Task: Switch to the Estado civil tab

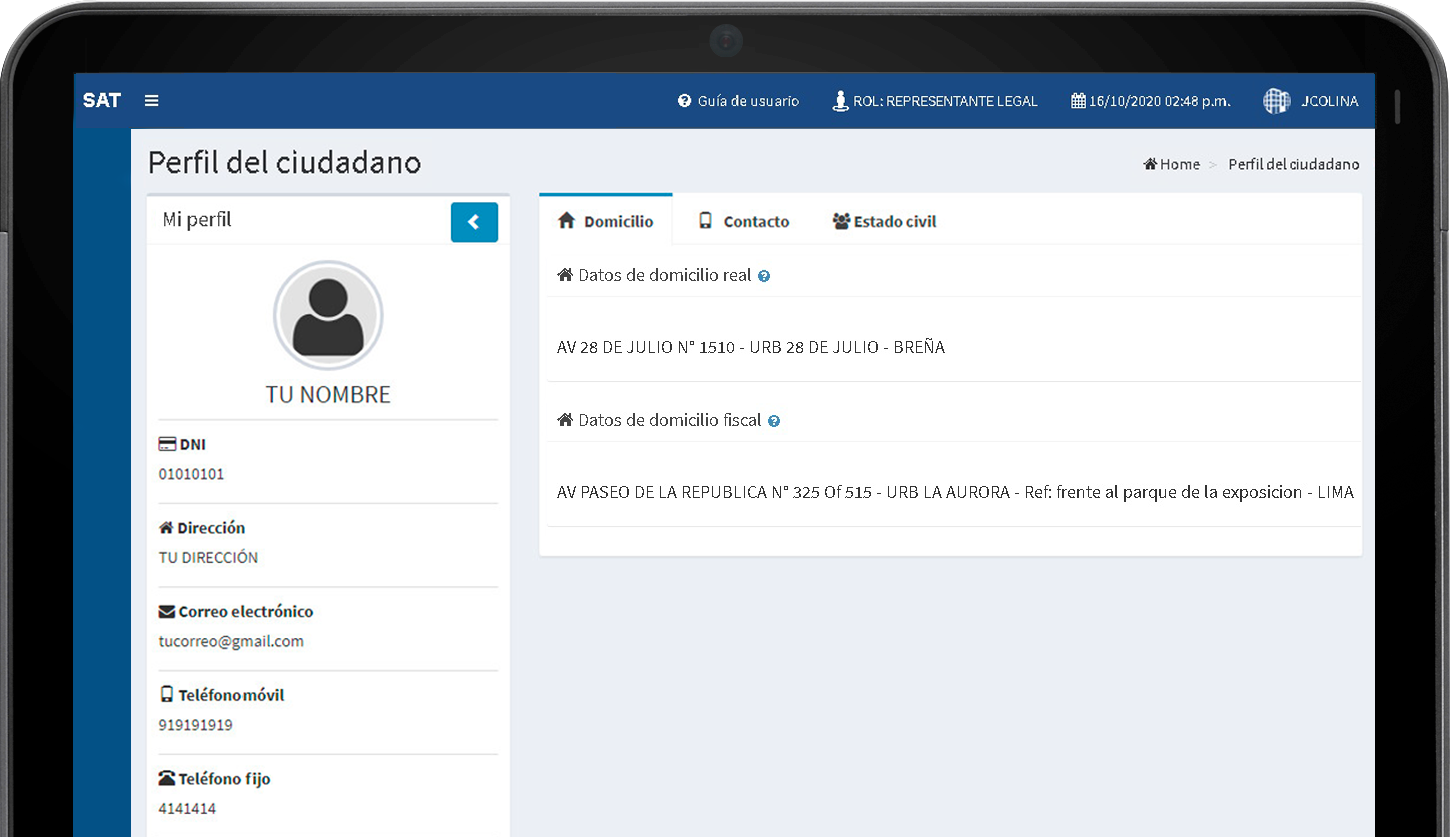Action: 884,221
